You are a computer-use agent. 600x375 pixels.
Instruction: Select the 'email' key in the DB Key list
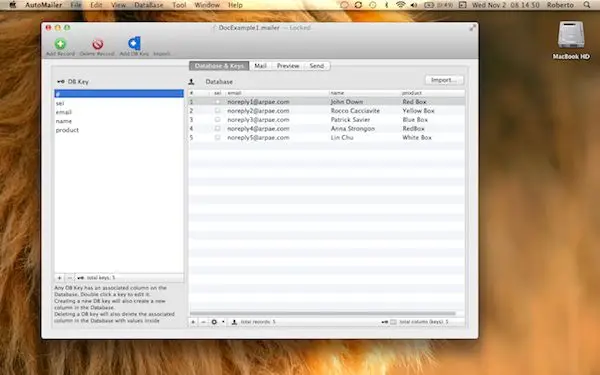pos(119,112)
